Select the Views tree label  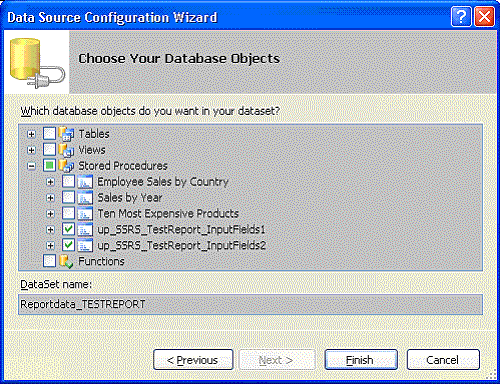click(92, 150)
